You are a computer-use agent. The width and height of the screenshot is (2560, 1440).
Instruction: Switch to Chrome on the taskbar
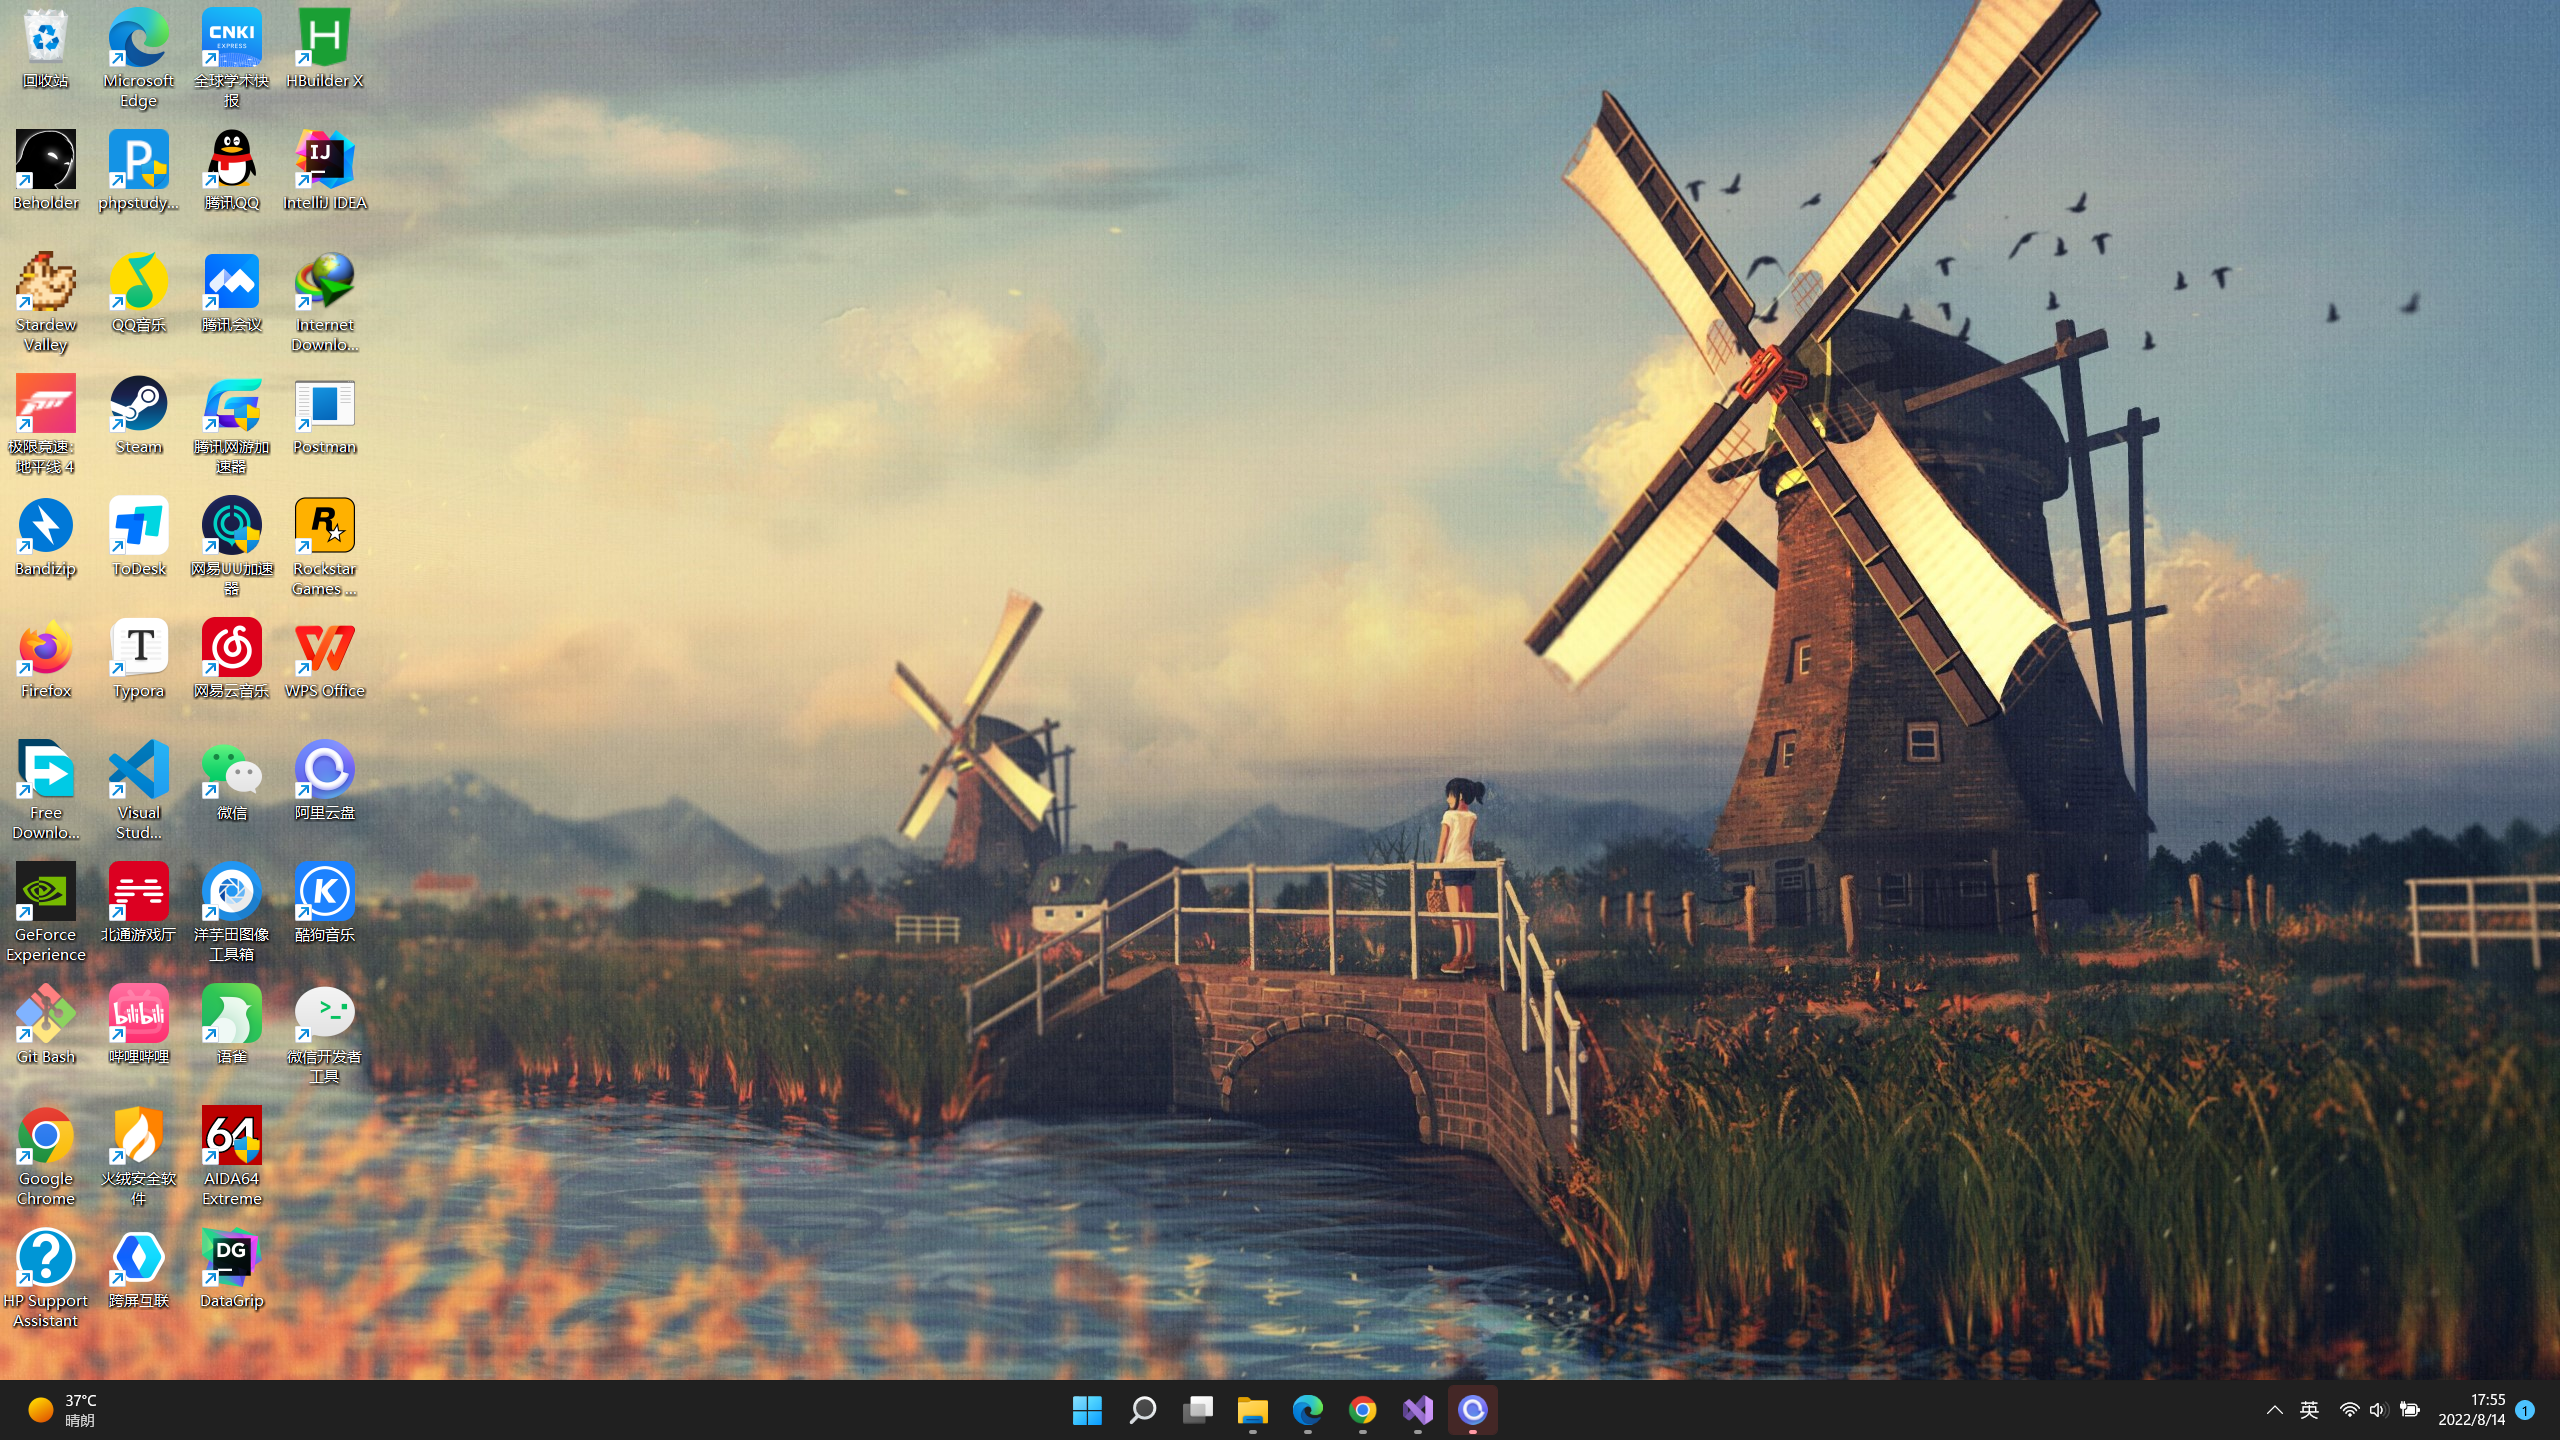coord(1362,1410)
